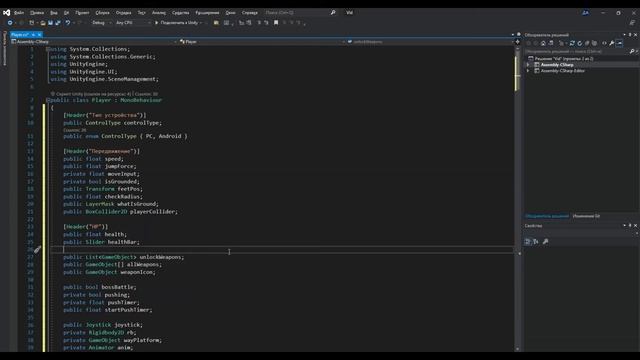Click the search box in title bar
Screen dimensions: 640x360
pyautogui.click(x=300, y=13)
